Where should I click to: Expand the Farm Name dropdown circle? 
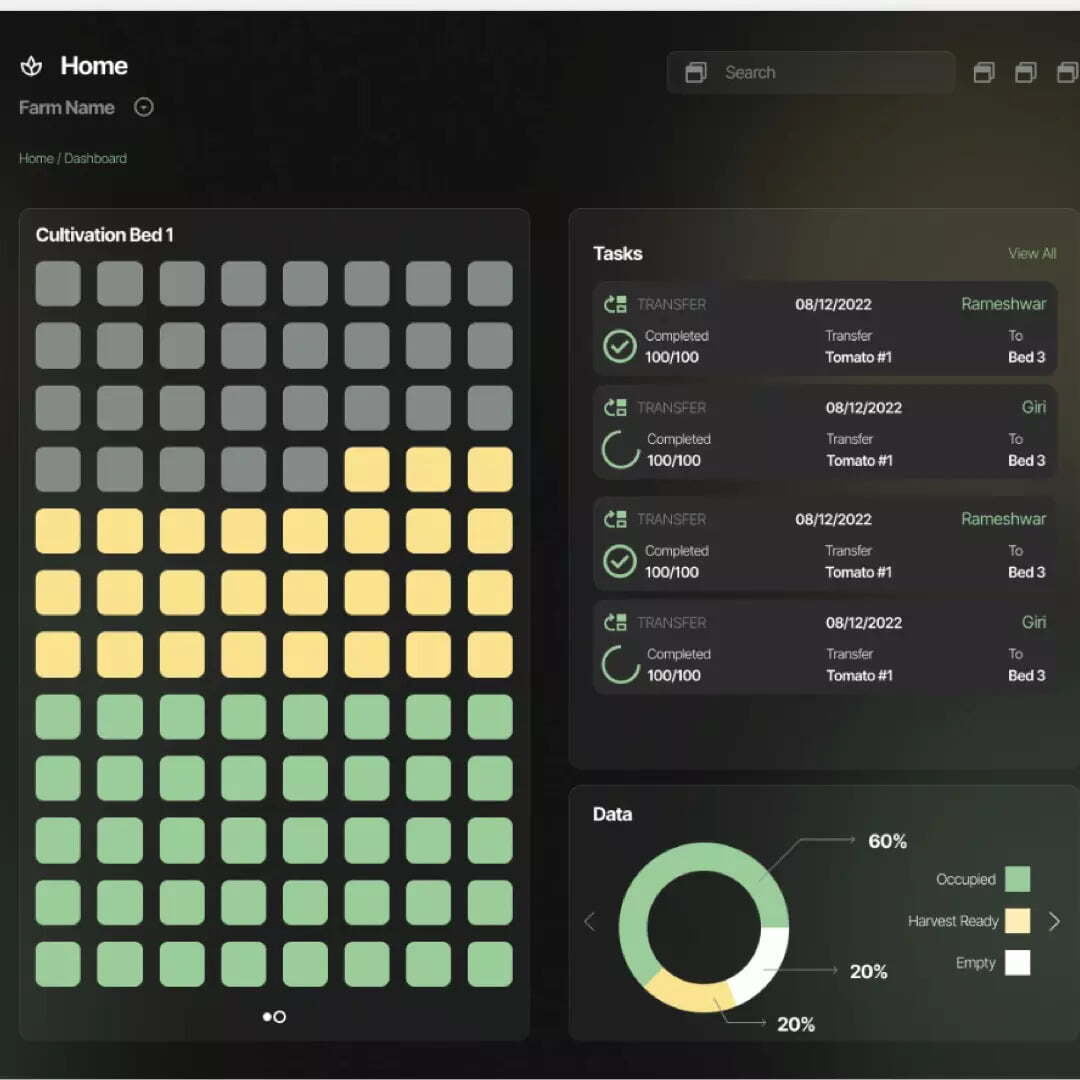(x=143, y=107)
